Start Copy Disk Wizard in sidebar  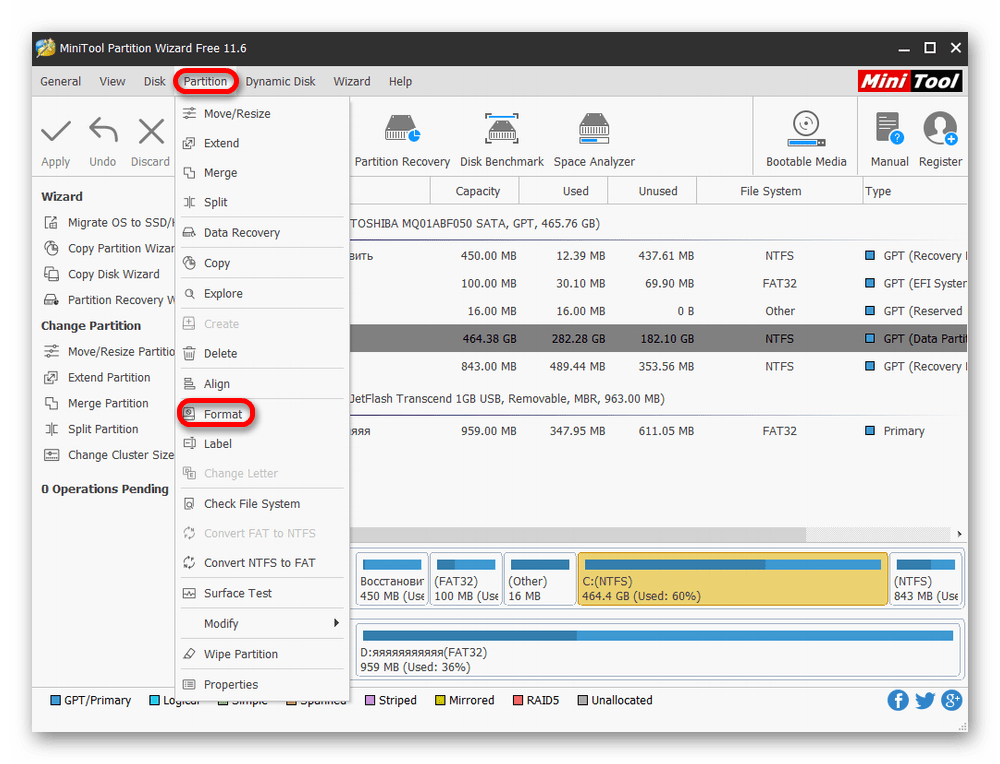click(x=102, y=274)
